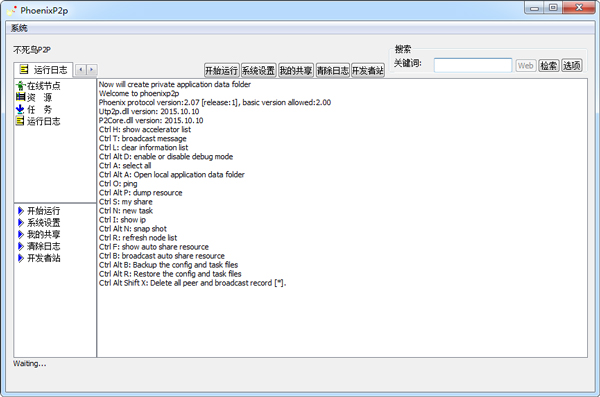
Task: Click the 运行日志 tree log icon
Action: (20, 121)
